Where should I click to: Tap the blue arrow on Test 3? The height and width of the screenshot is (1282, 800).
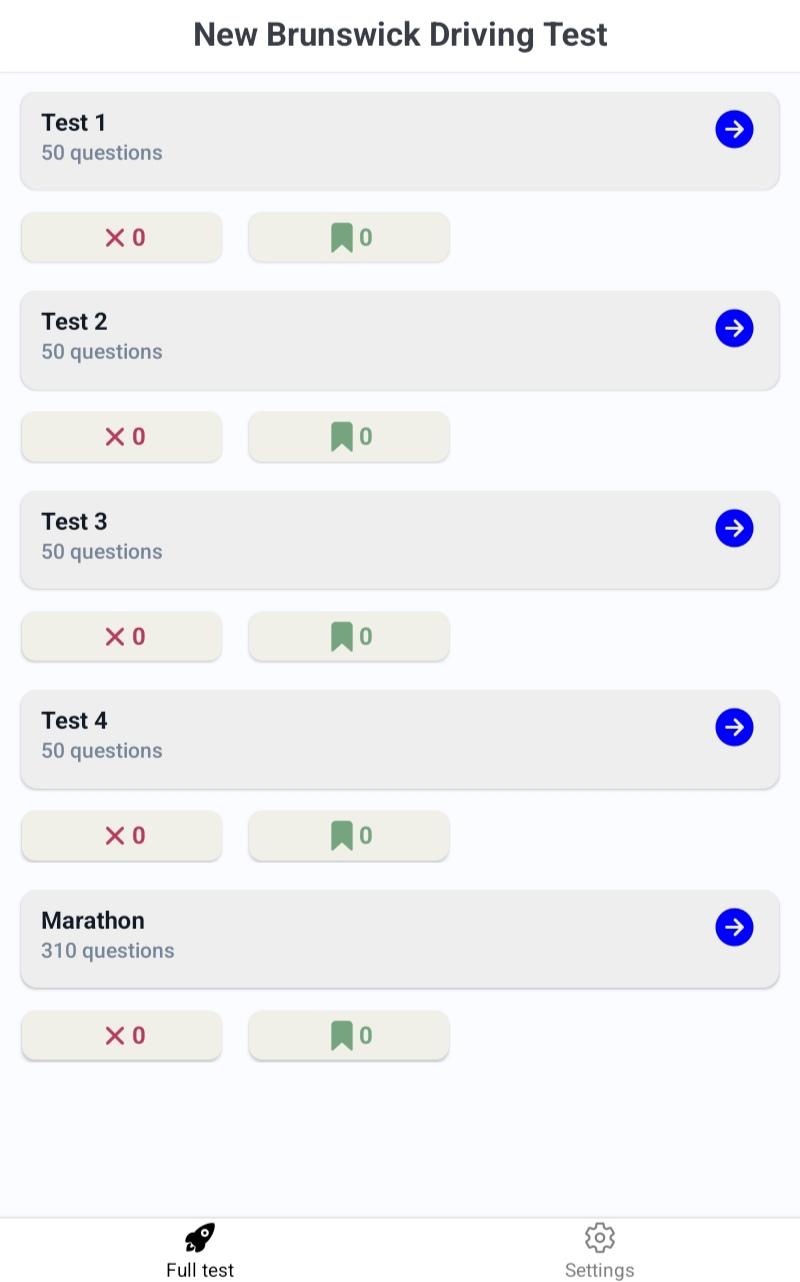click(734, 528)
